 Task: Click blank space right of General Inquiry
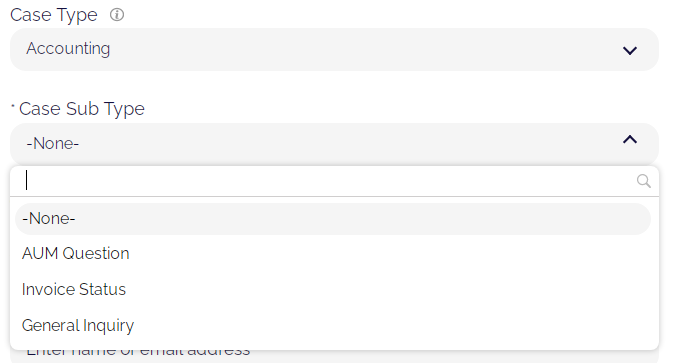coord(390,326)
